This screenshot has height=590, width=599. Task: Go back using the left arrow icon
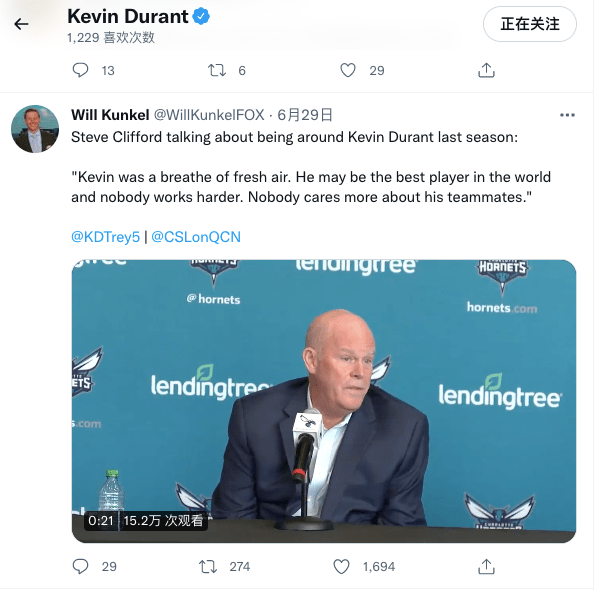point(21,24)
